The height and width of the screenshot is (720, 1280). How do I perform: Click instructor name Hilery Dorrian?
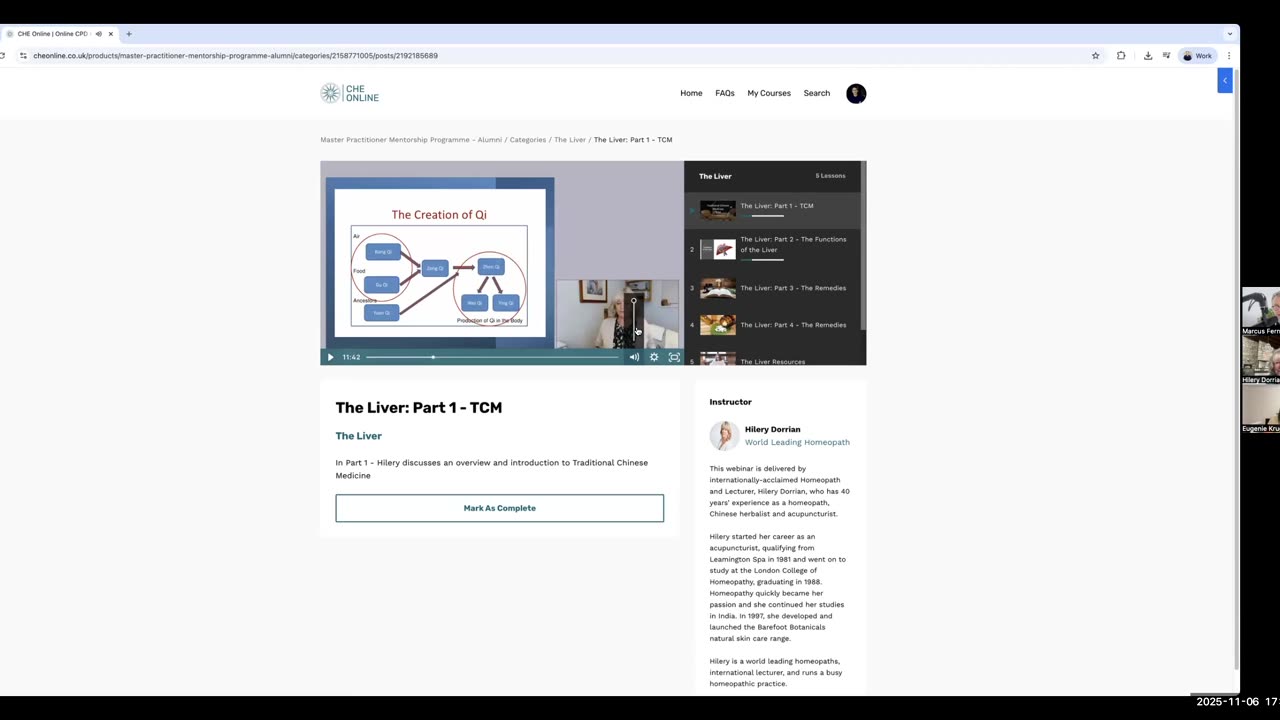pyautogui.click(x=772, y=429)
